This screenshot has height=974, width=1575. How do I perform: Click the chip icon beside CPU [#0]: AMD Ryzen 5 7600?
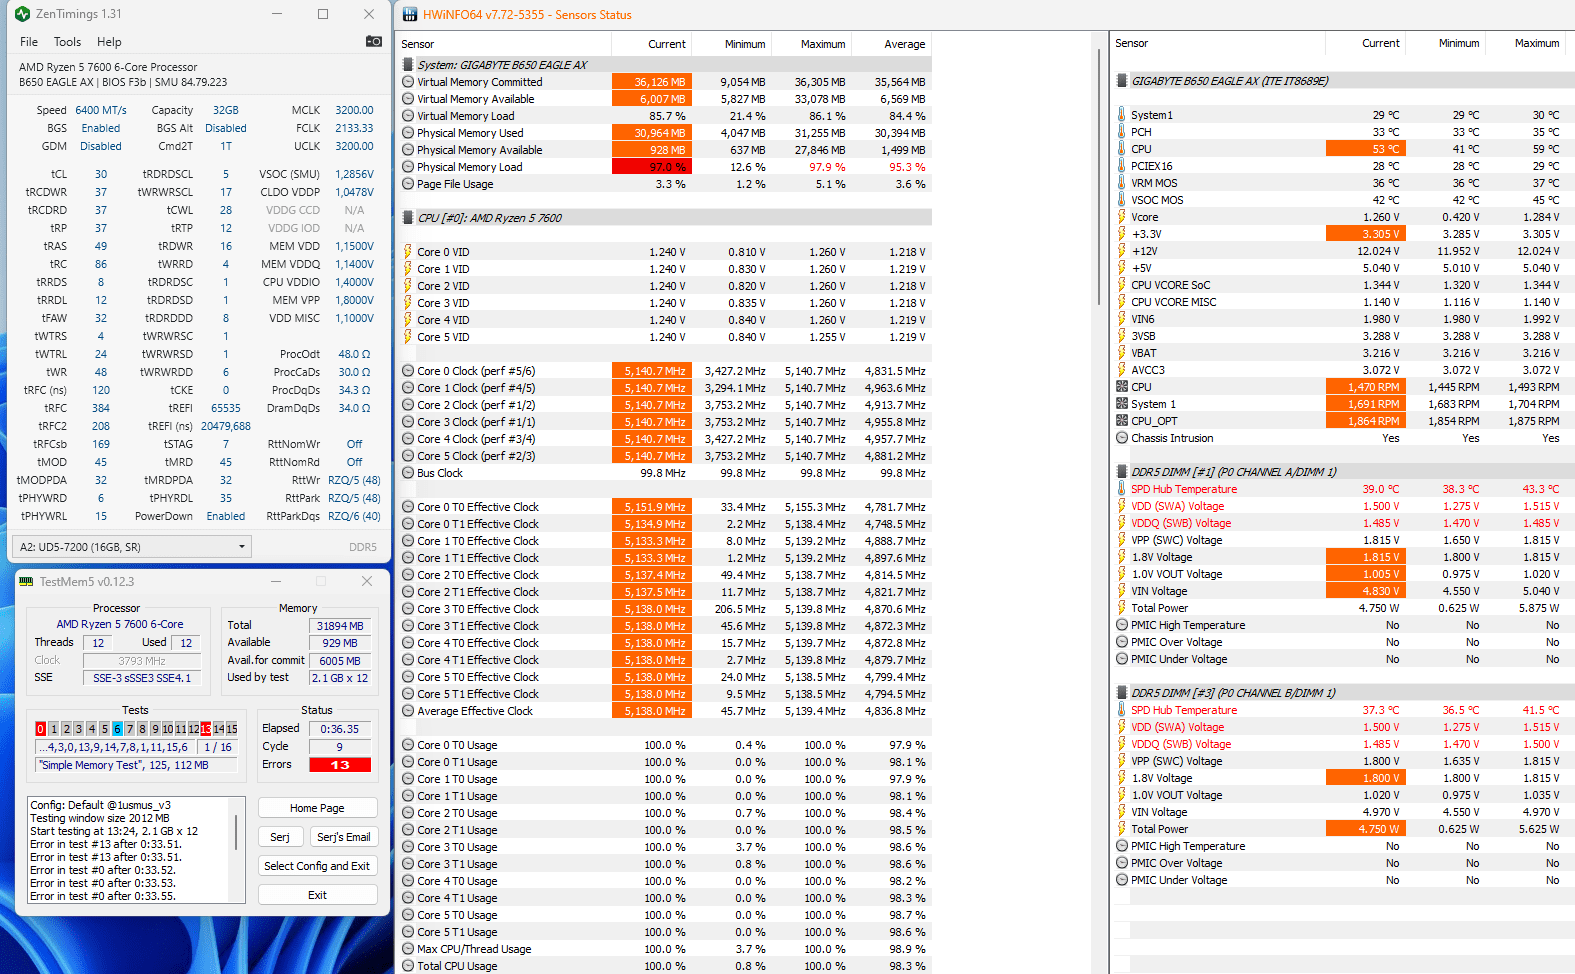coord(408,218)
